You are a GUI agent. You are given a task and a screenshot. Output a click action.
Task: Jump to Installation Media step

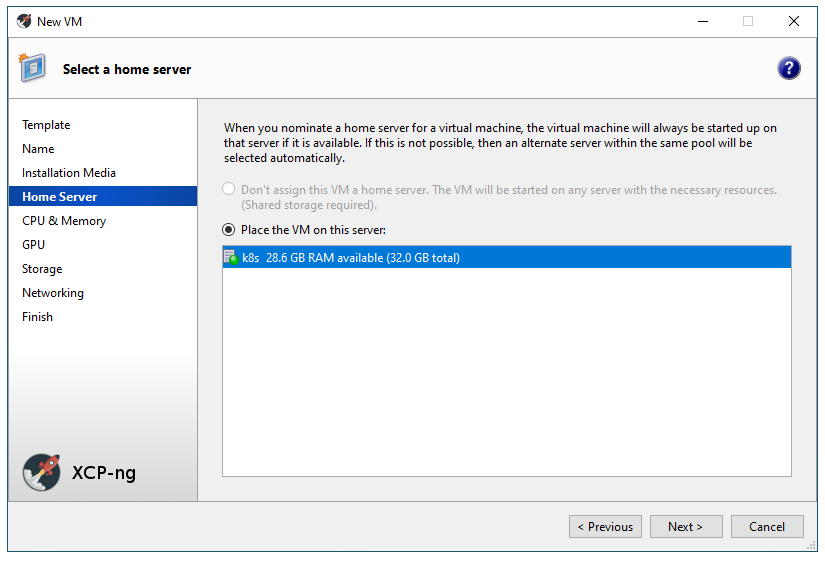click(x=69, y=173)
